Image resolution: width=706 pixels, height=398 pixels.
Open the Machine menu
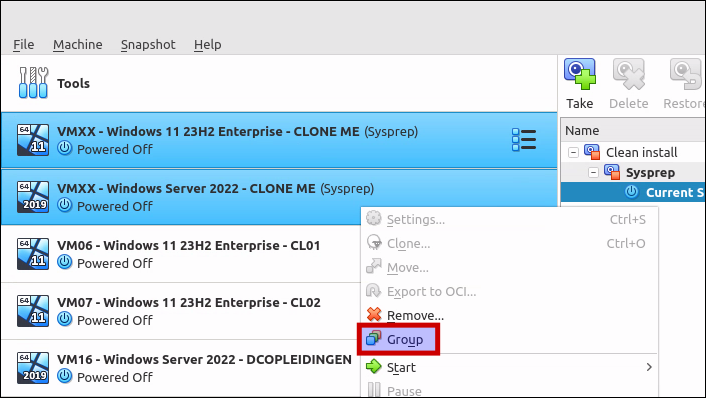(x=77, y=45)
